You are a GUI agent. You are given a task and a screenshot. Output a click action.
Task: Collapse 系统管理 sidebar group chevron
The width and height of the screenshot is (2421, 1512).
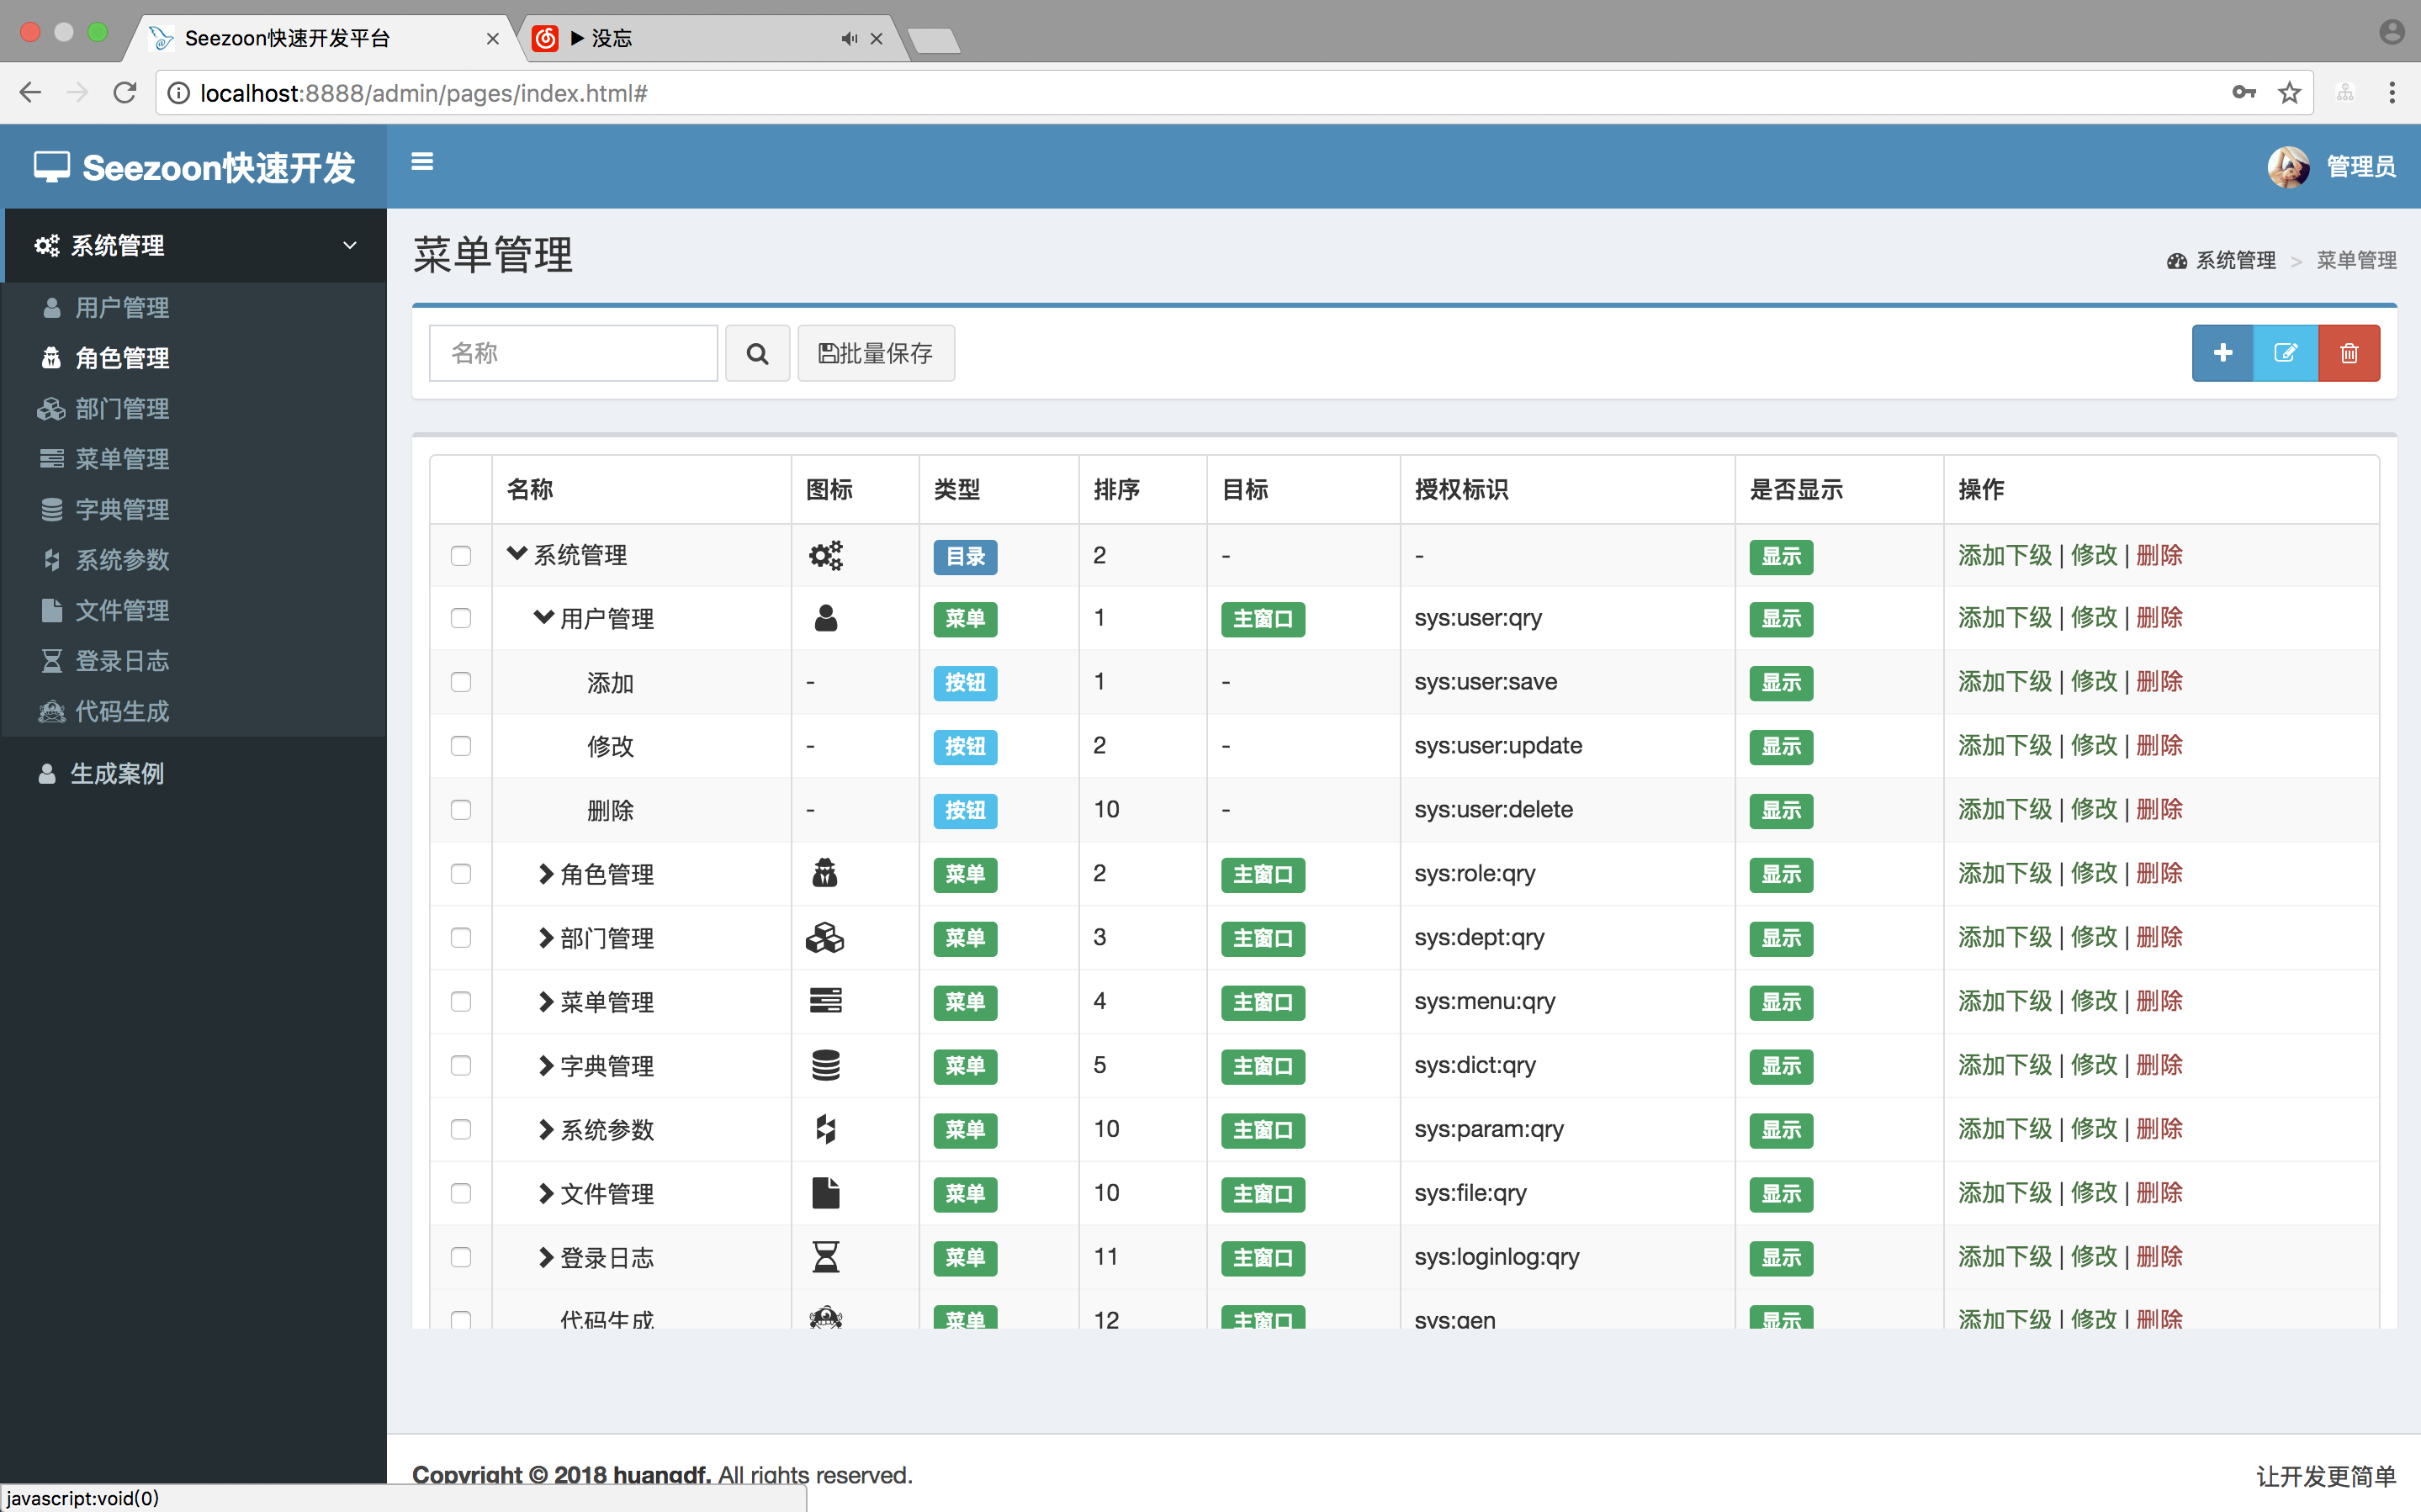point(350,245)
